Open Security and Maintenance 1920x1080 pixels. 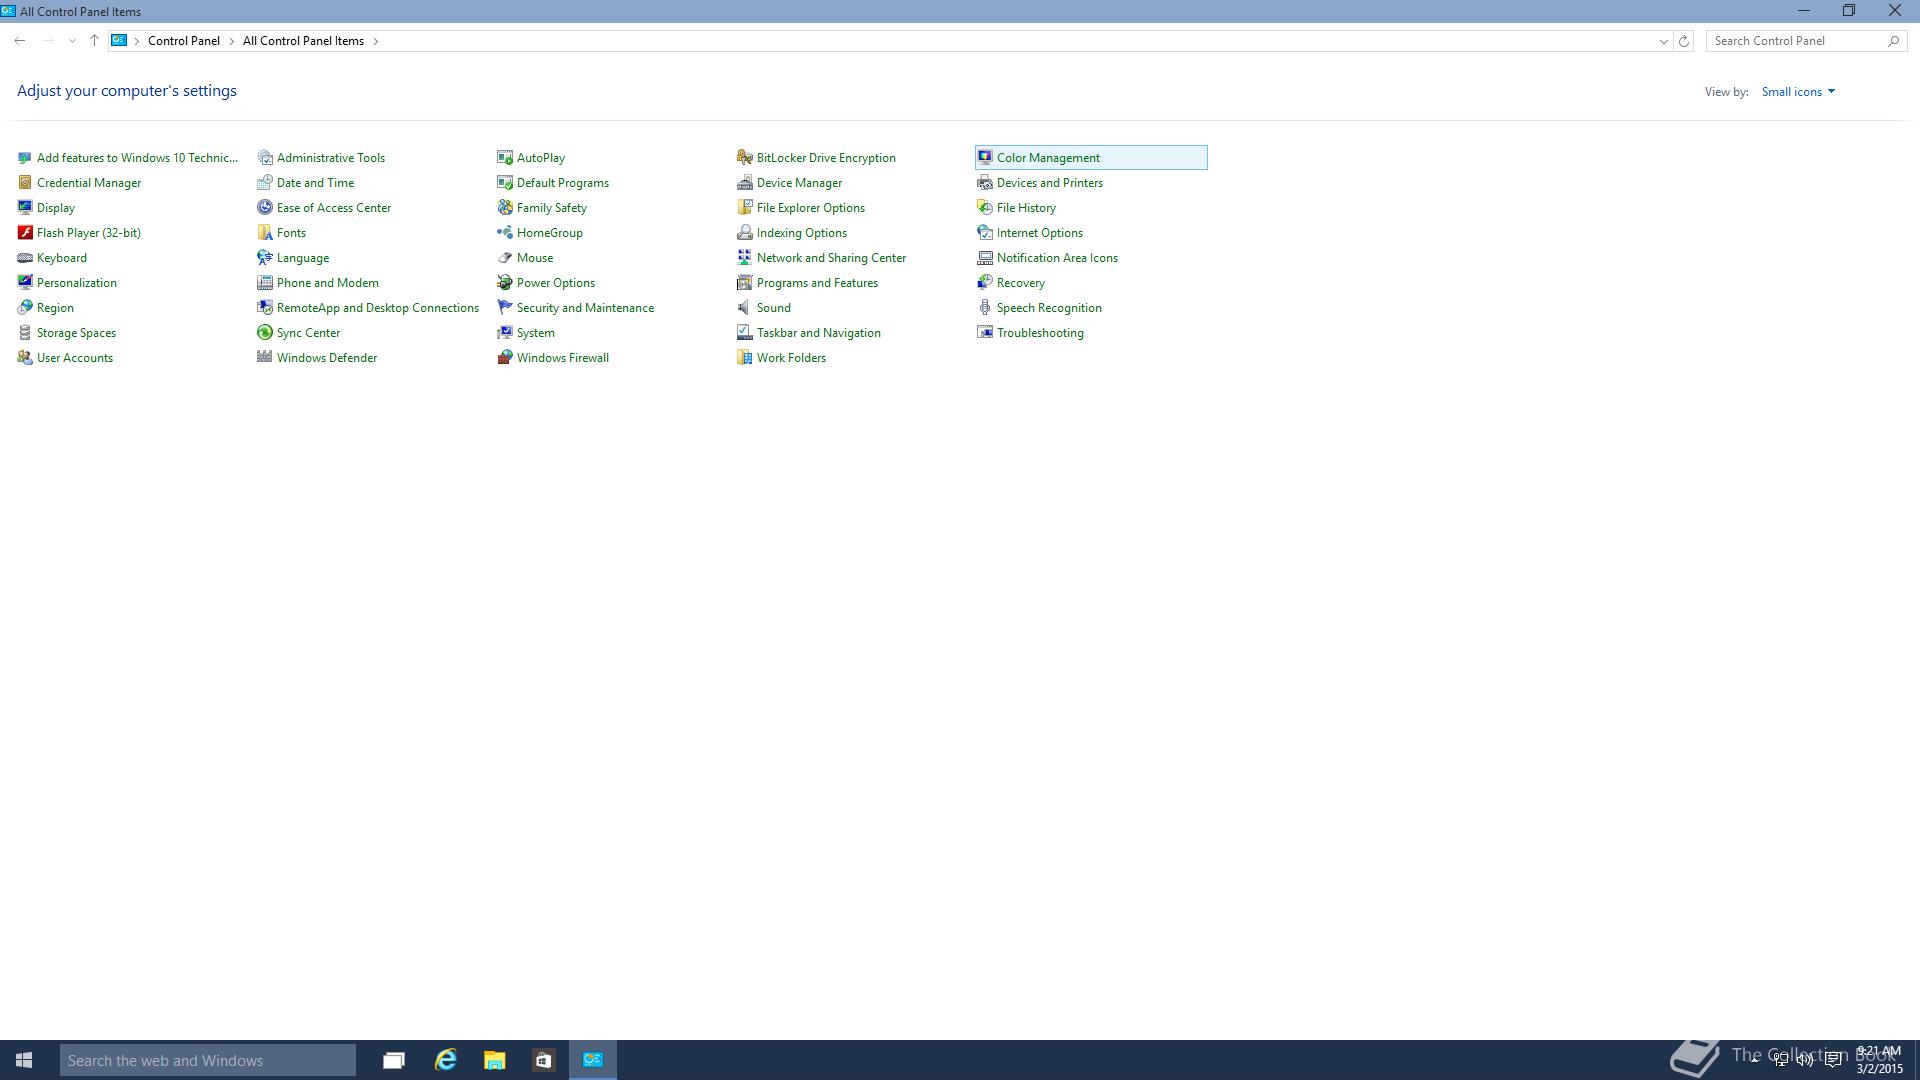pos(585,308)
